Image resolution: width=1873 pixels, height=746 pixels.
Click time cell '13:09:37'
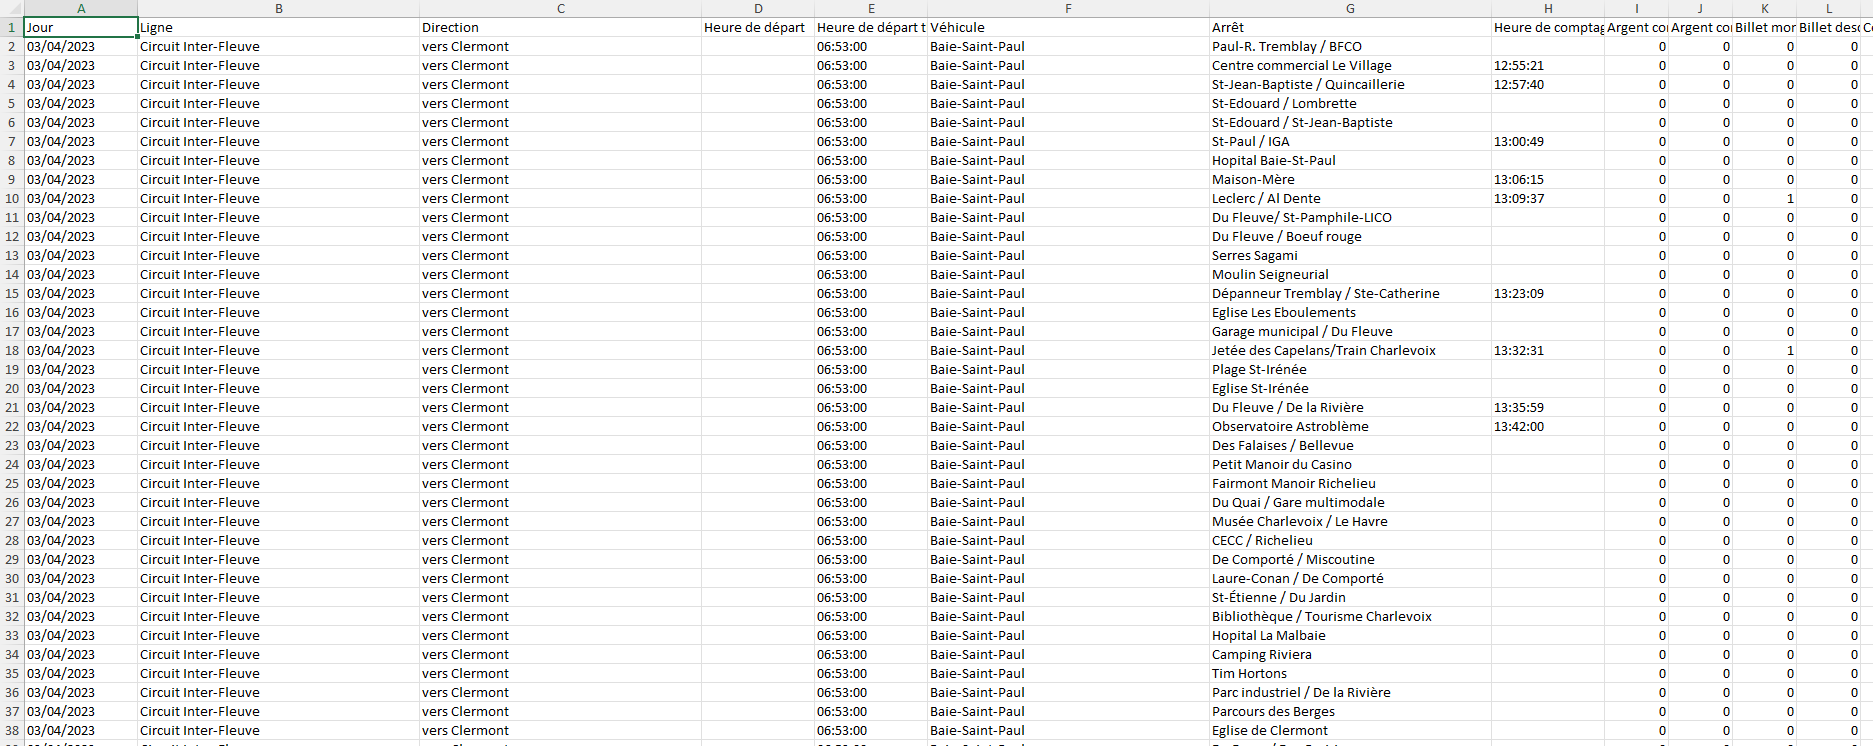click(x=1548, y=198)
